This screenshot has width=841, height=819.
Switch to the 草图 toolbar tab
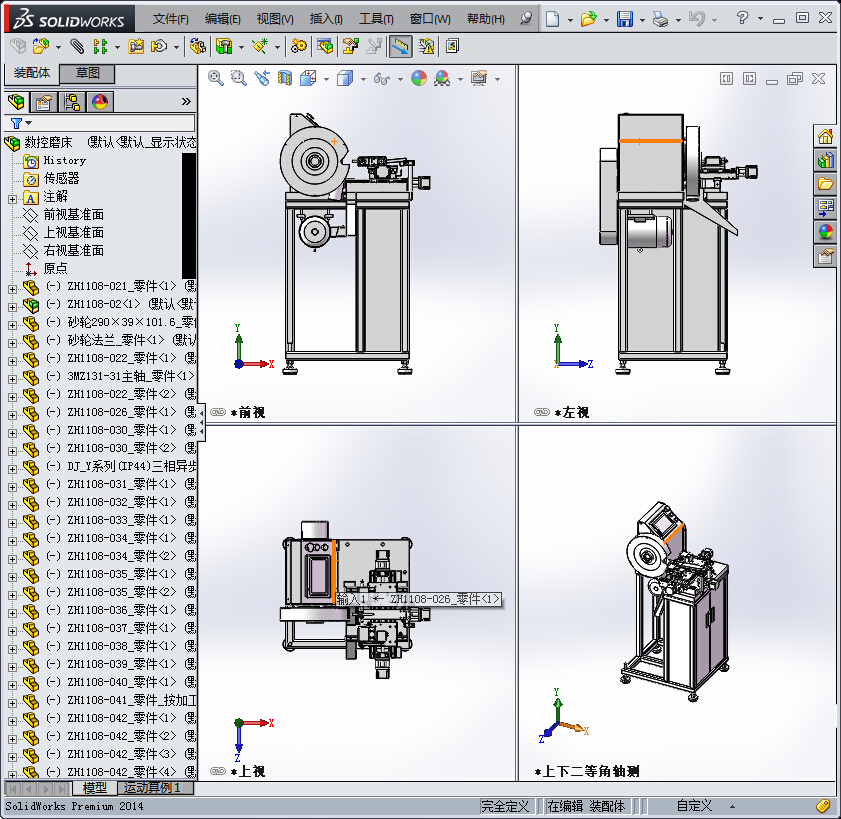click(x=87, y=73)
